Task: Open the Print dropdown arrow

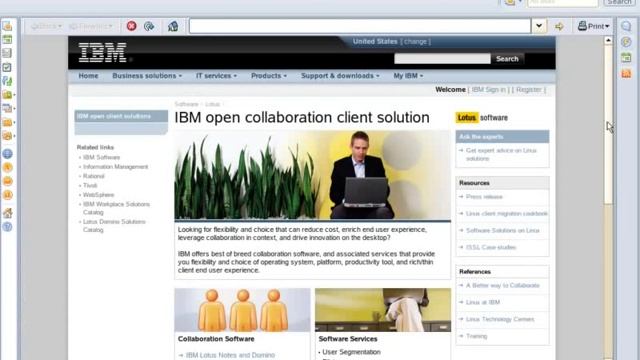Action: 607,27
